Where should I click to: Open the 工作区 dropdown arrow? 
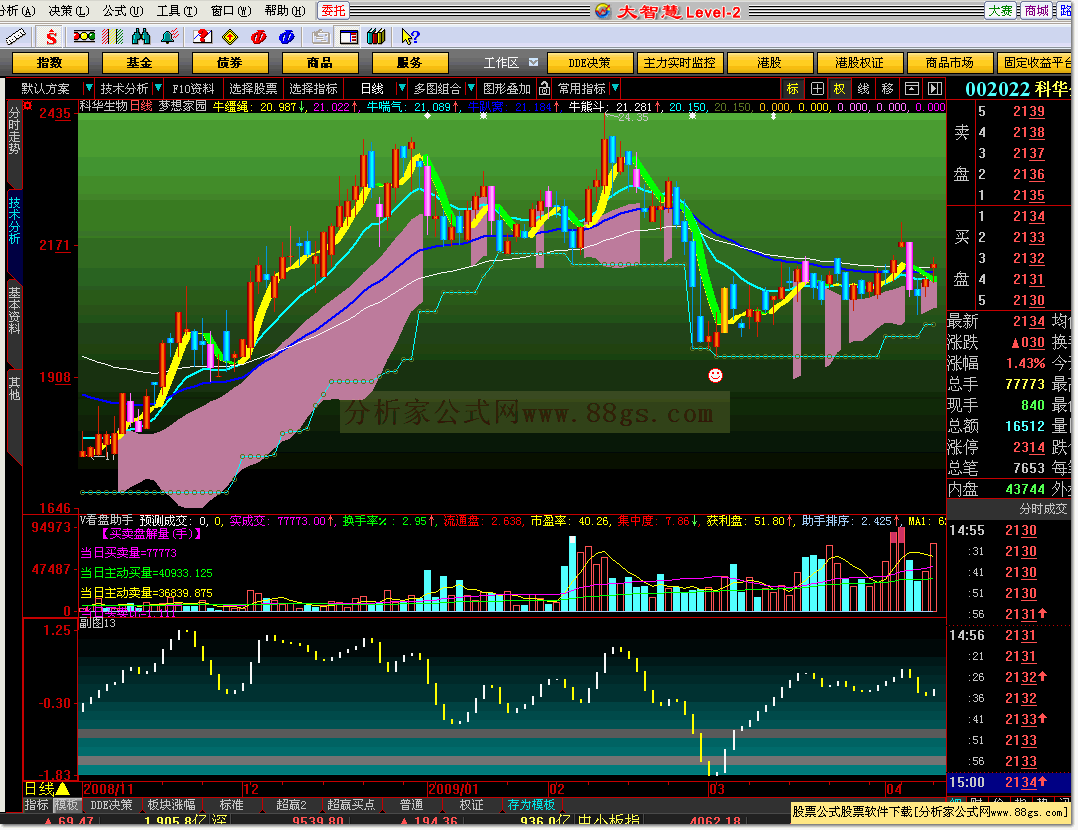(534, 63)
